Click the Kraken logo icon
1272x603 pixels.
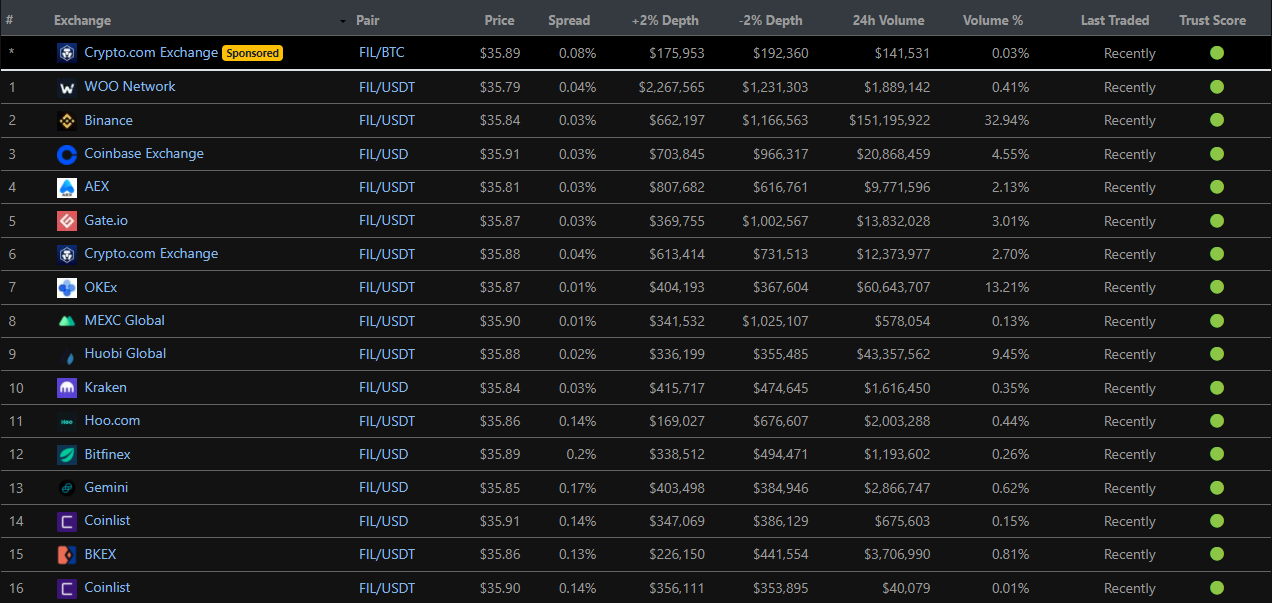coord(67,388)
